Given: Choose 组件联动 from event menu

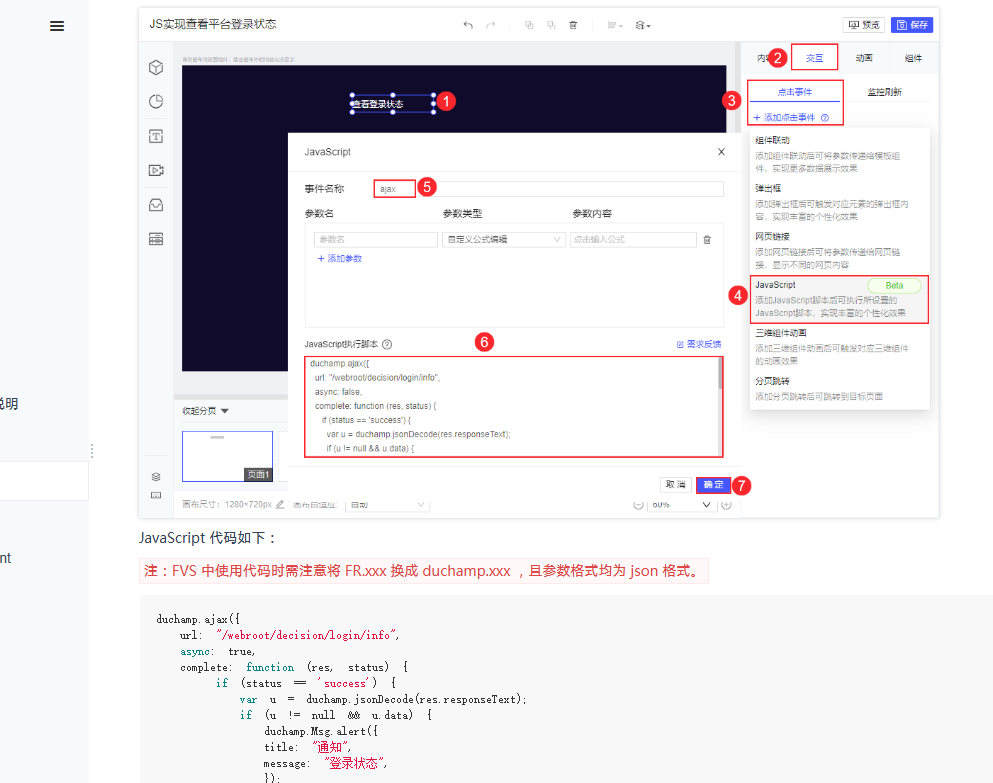Looking at the screenshot, I should (x=840, y=154).
